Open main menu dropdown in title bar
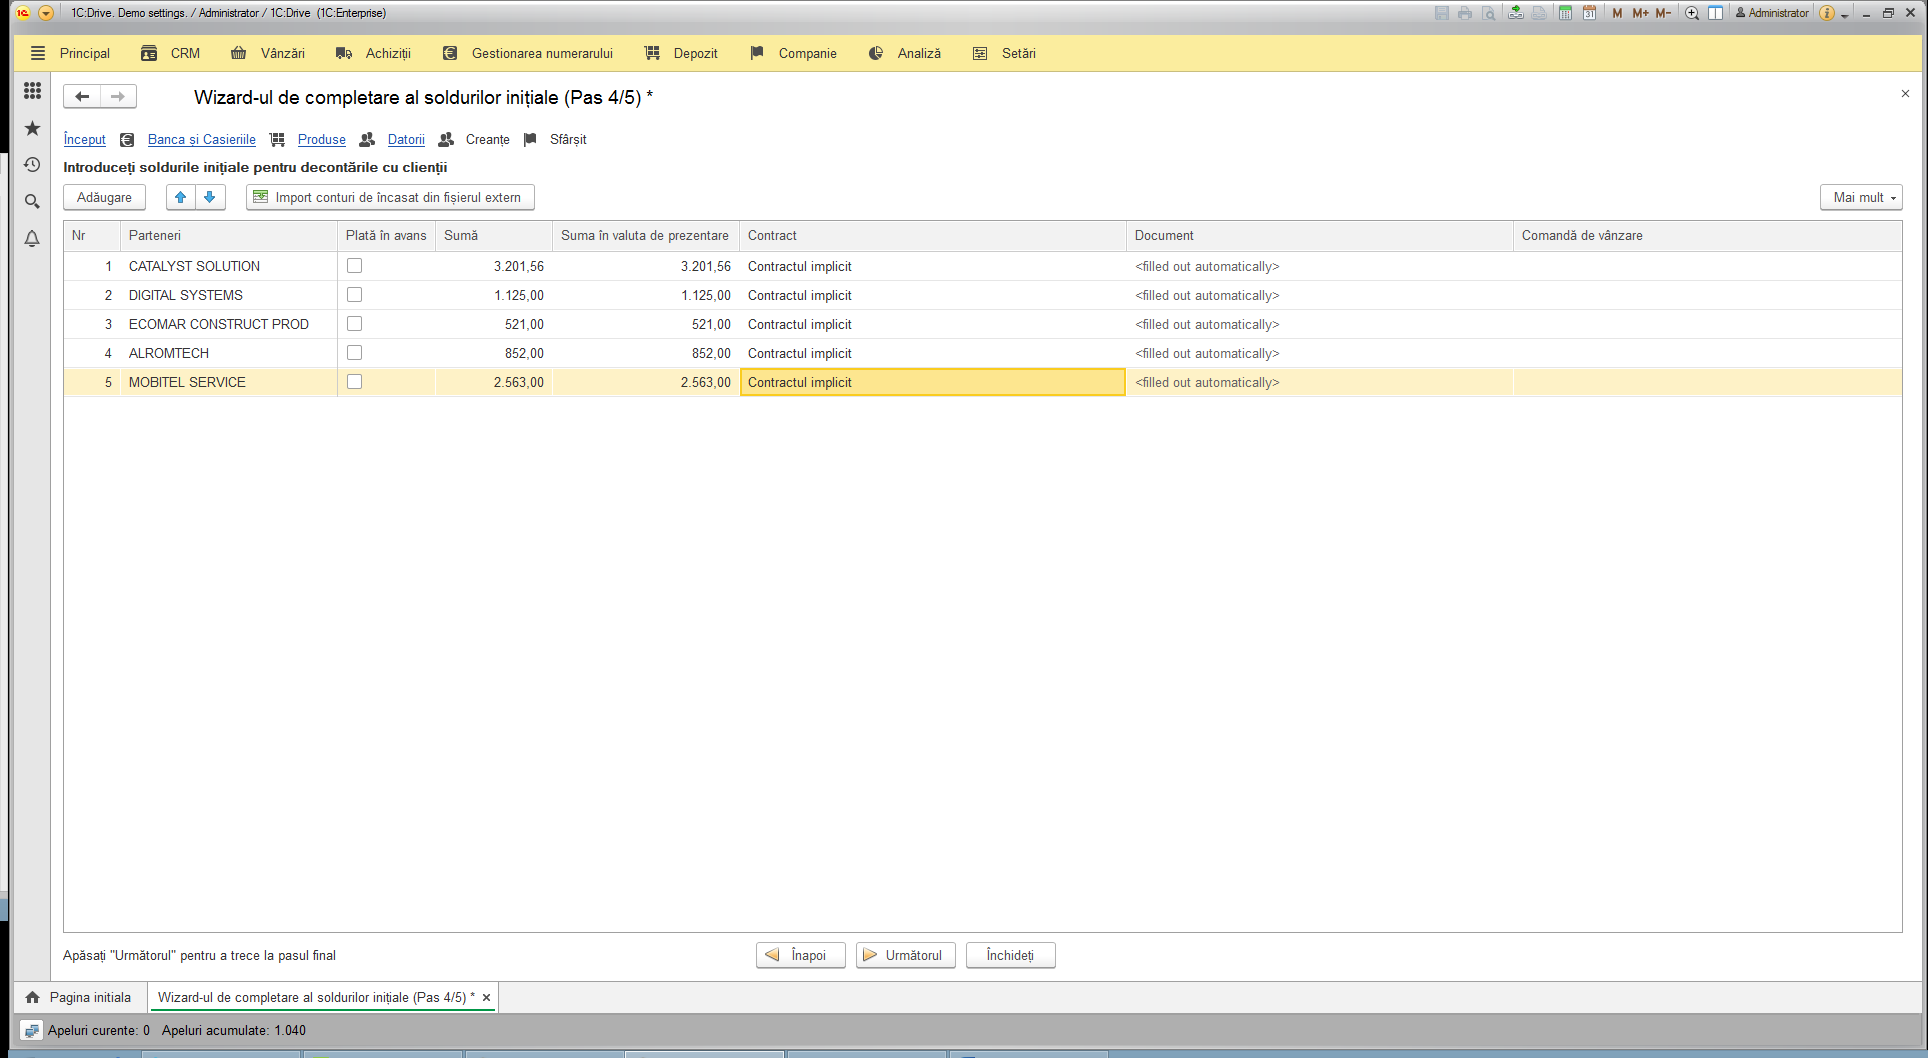This screenshot has width=1928, height=1058. pyautogui.click(x=46, y=13)
